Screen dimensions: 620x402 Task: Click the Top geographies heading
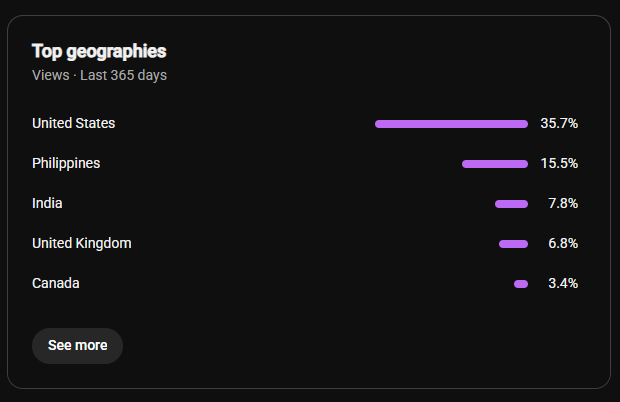(99, 52)
